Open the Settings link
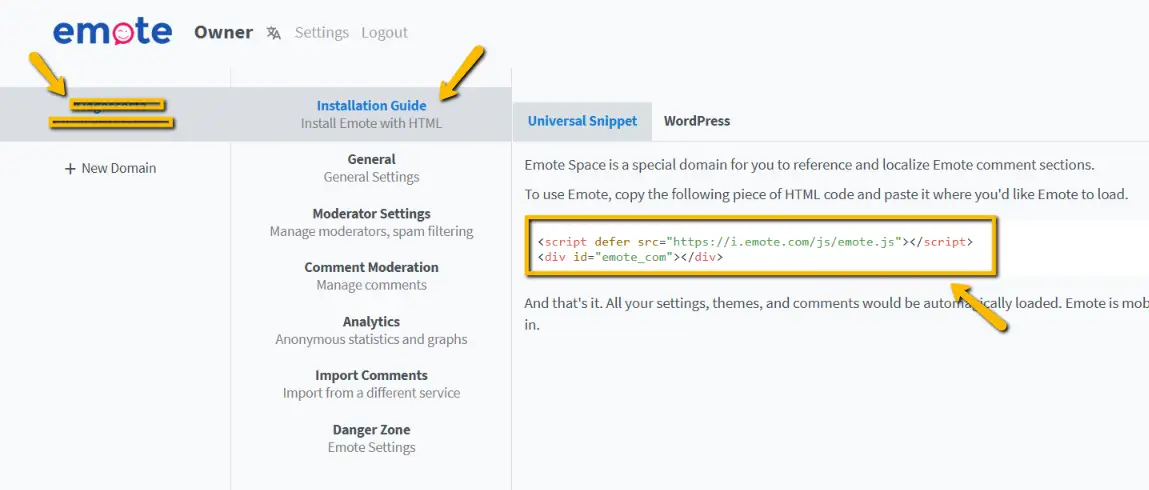The image size is (1149, 490). click(321, 33)
